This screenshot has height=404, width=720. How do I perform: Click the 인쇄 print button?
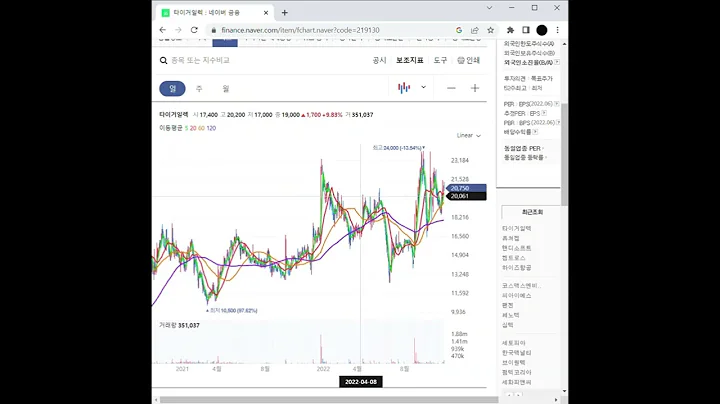[x=469, y=60]
